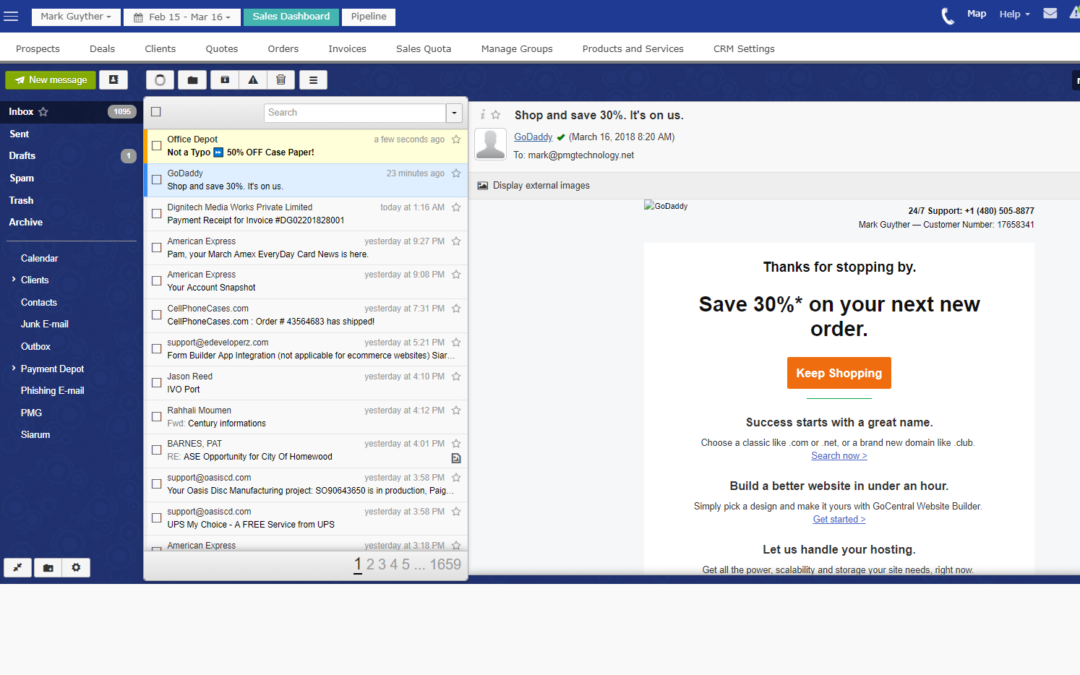The height and width of the screenshot is (675, 1080).
Task: Tick the select-all checkbox above message list
Action: click(x=156, y=112)
